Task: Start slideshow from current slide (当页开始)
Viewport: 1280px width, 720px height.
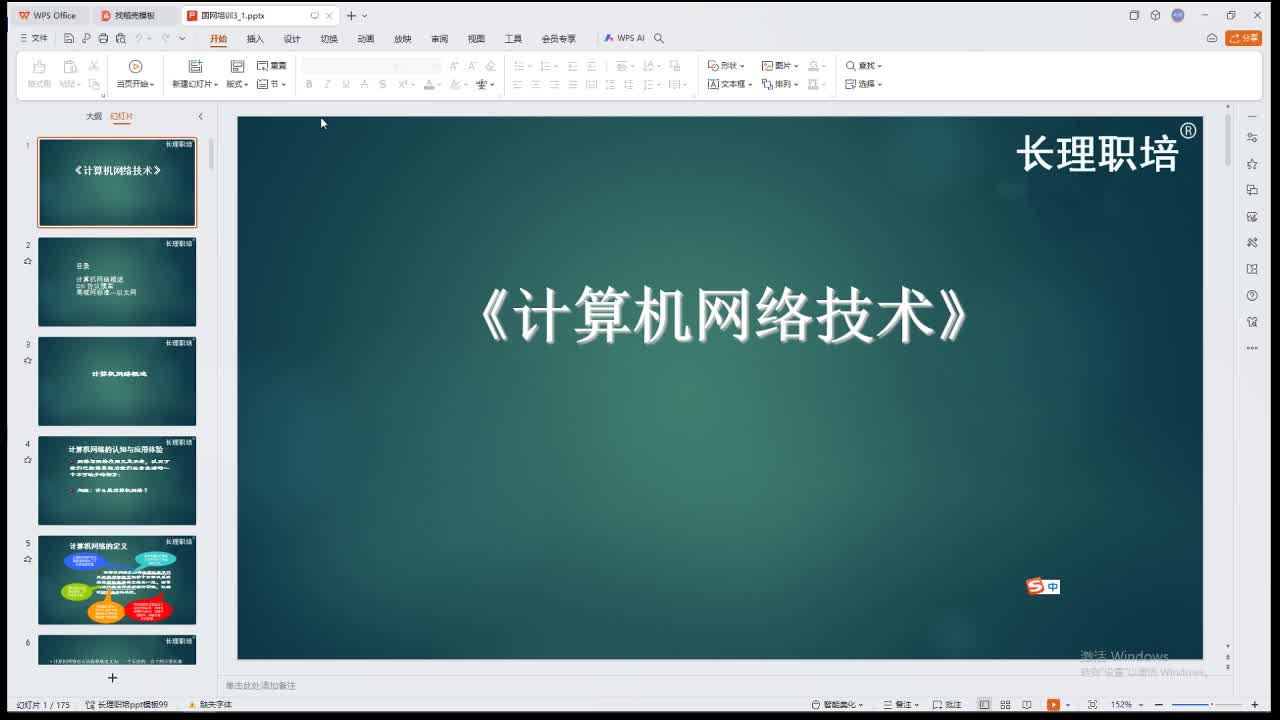Action: 135,74
